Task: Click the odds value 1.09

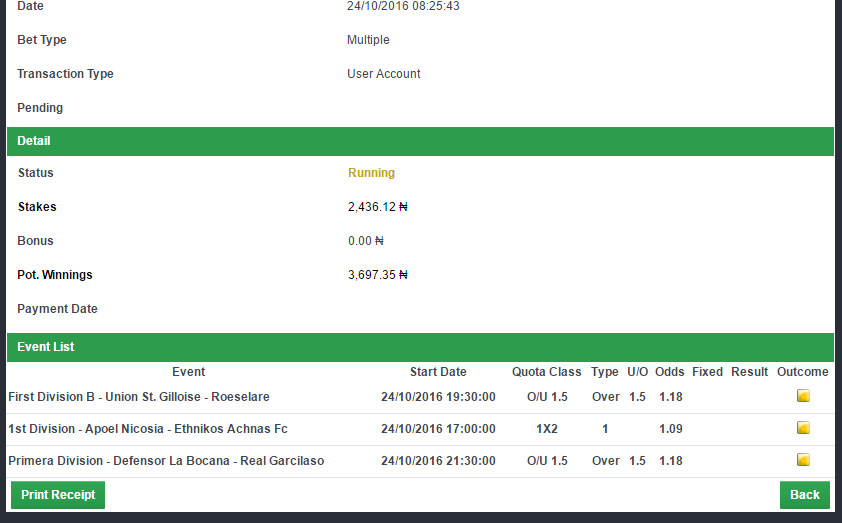Action: point(671,429)
